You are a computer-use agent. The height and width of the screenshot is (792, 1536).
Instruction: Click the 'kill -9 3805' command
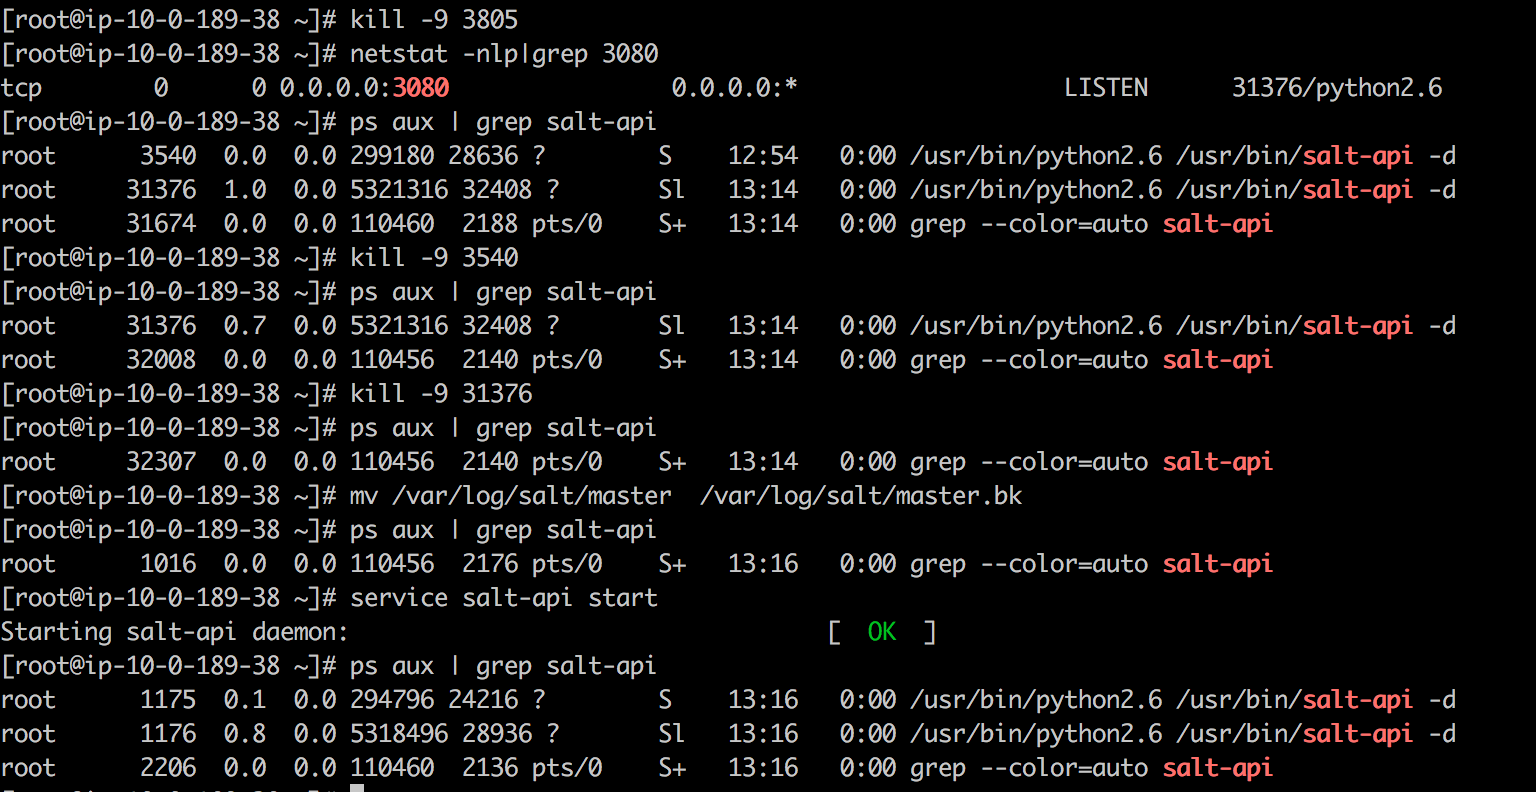click(x=434, y=20)
